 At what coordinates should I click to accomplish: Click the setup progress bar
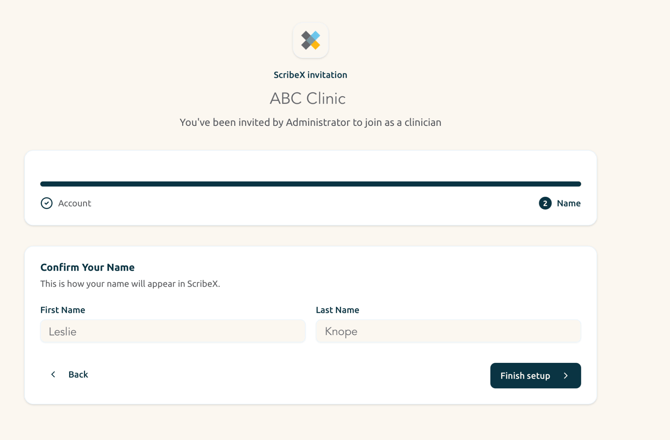coord(311,184)
